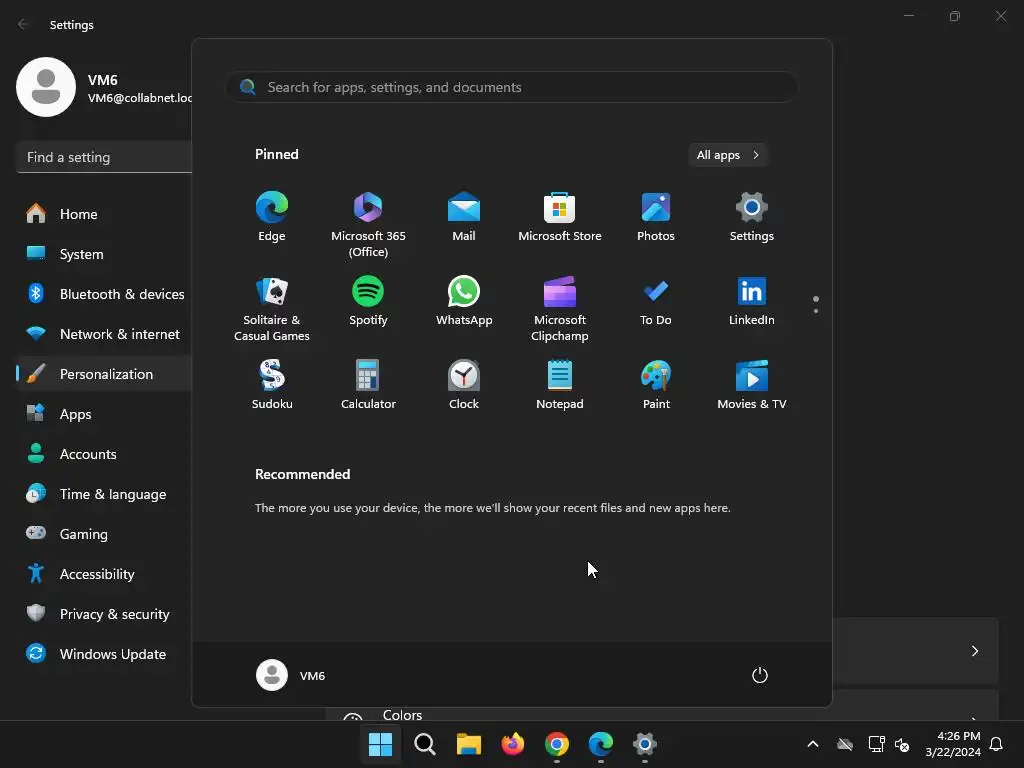Image resolution: width=1024 pixels, height=768 pixels.
Task: Go to Home in Settings sidebar
Action: [x=104, y=214]
